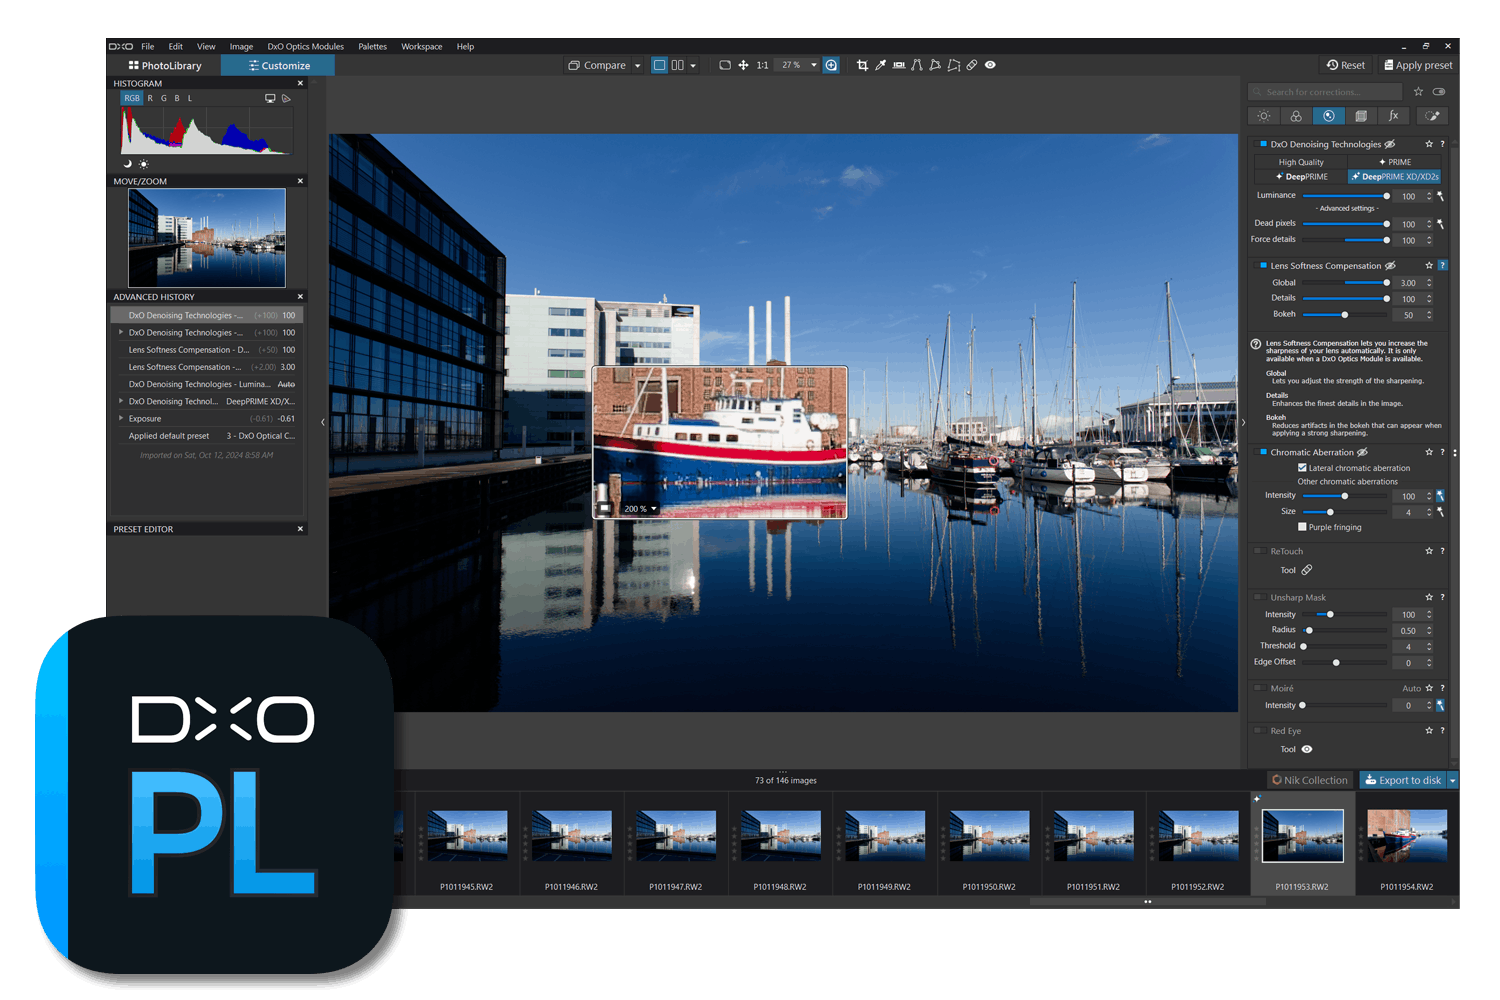
Task: Collapse the left panel with the arrow handle
Action: 322,422
